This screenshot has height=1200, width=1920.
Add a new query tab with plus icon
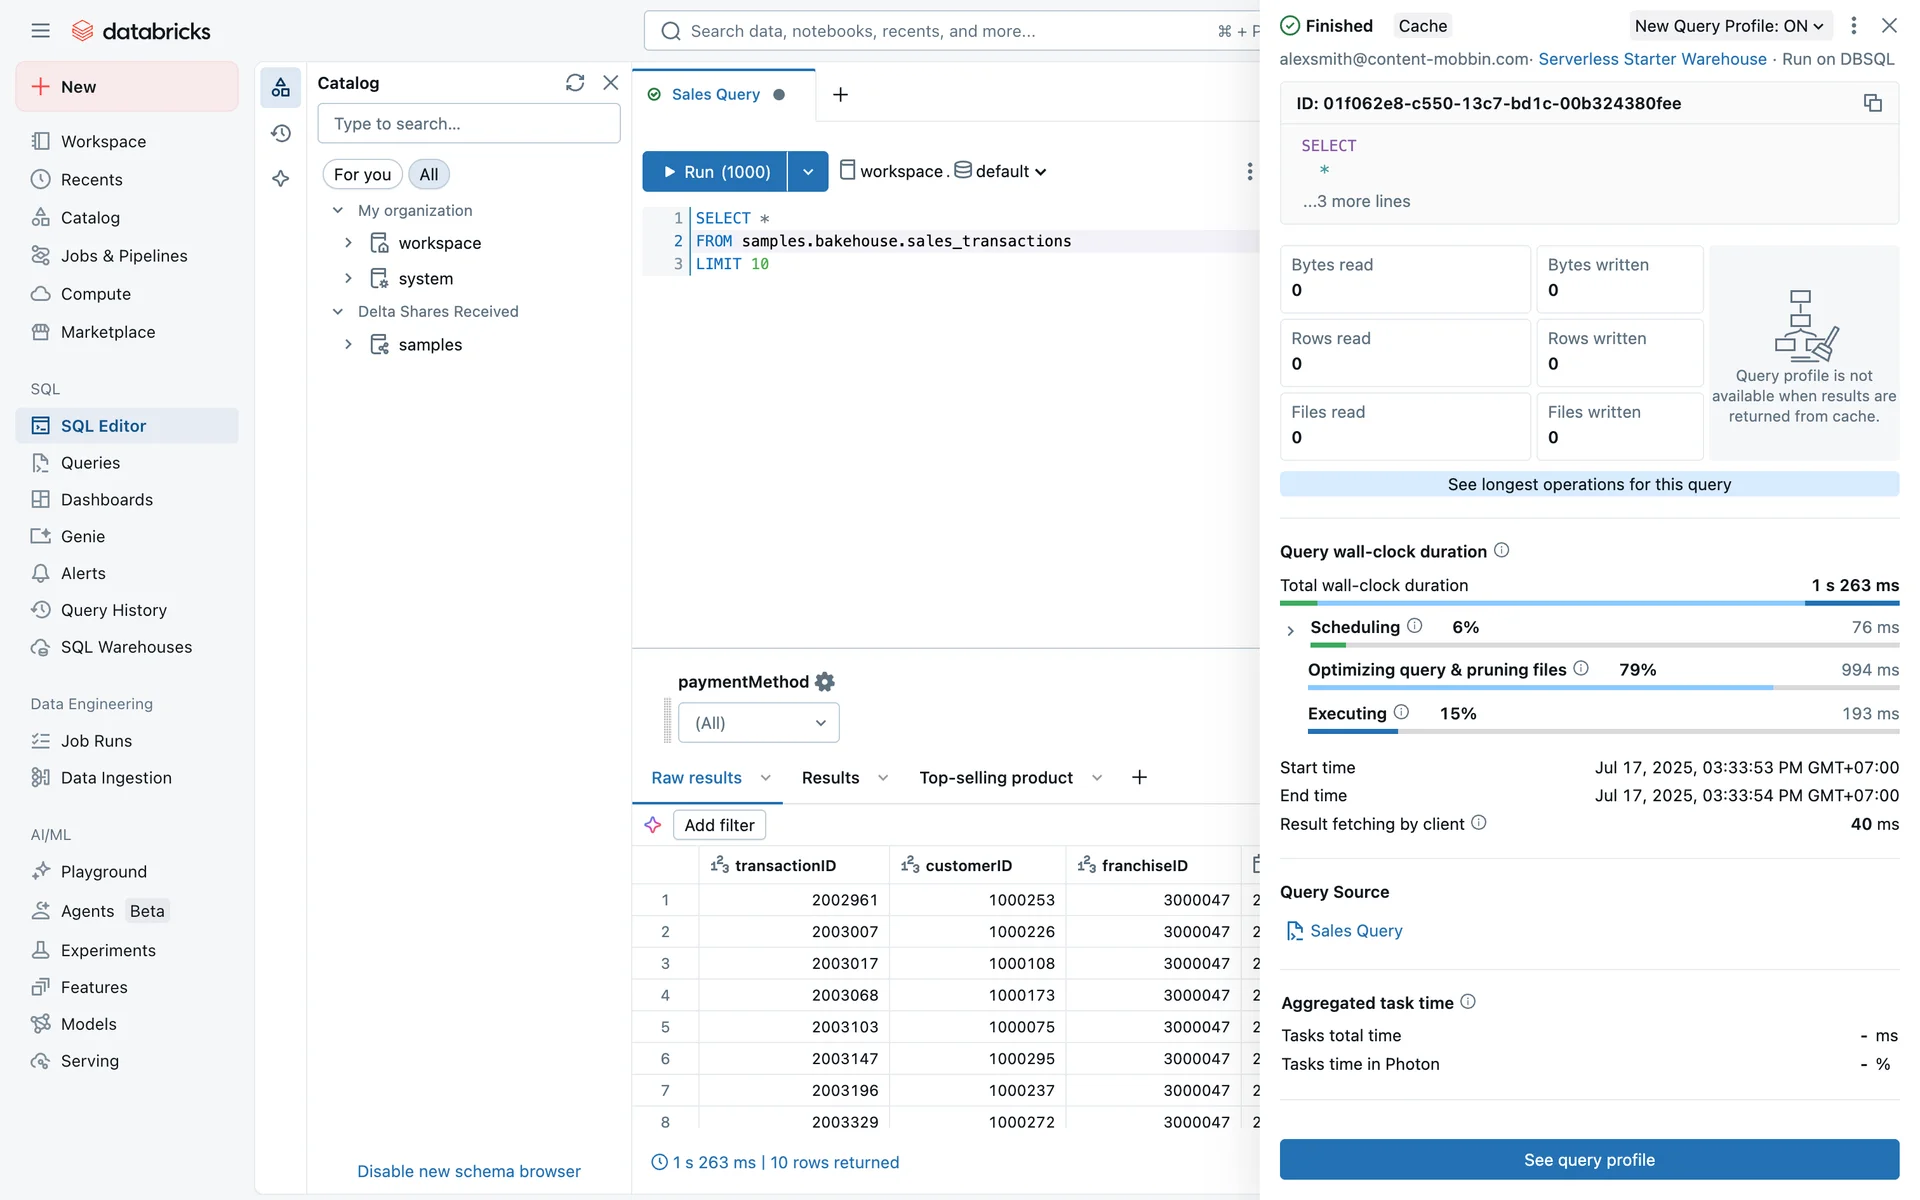tap(840, 94)
